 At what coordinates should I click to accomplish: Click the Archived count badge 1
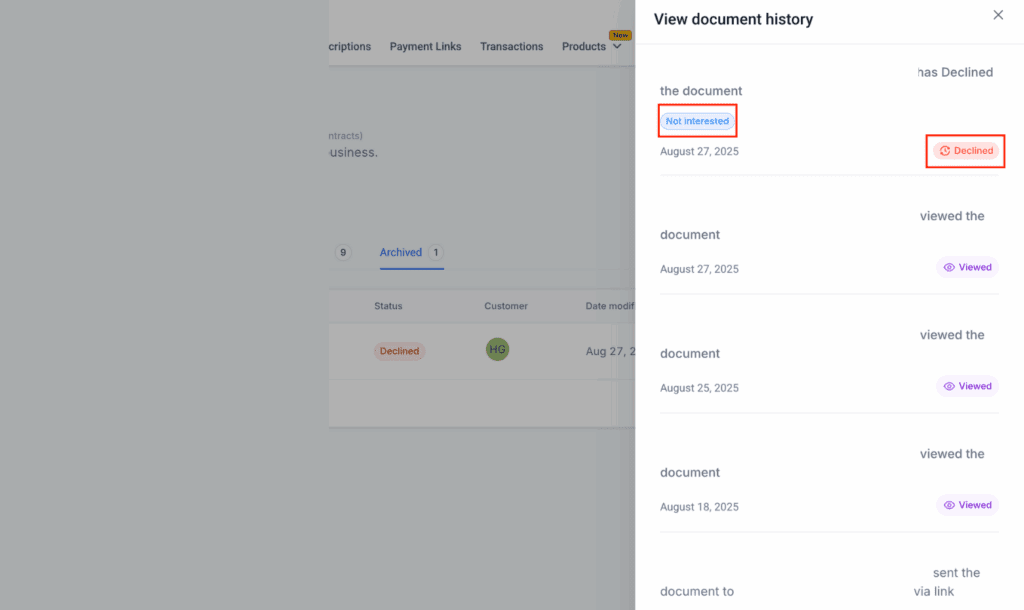(x=436, y=252)
